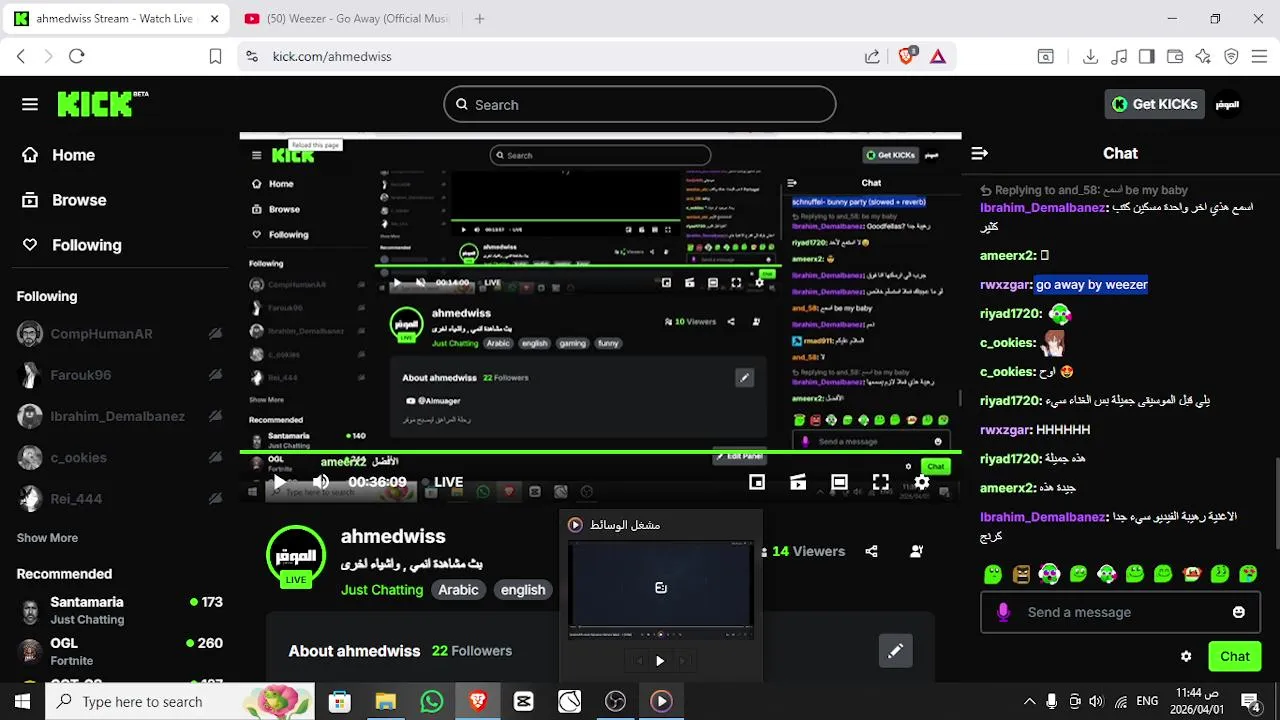Mute the stream volume

point(321,482)
